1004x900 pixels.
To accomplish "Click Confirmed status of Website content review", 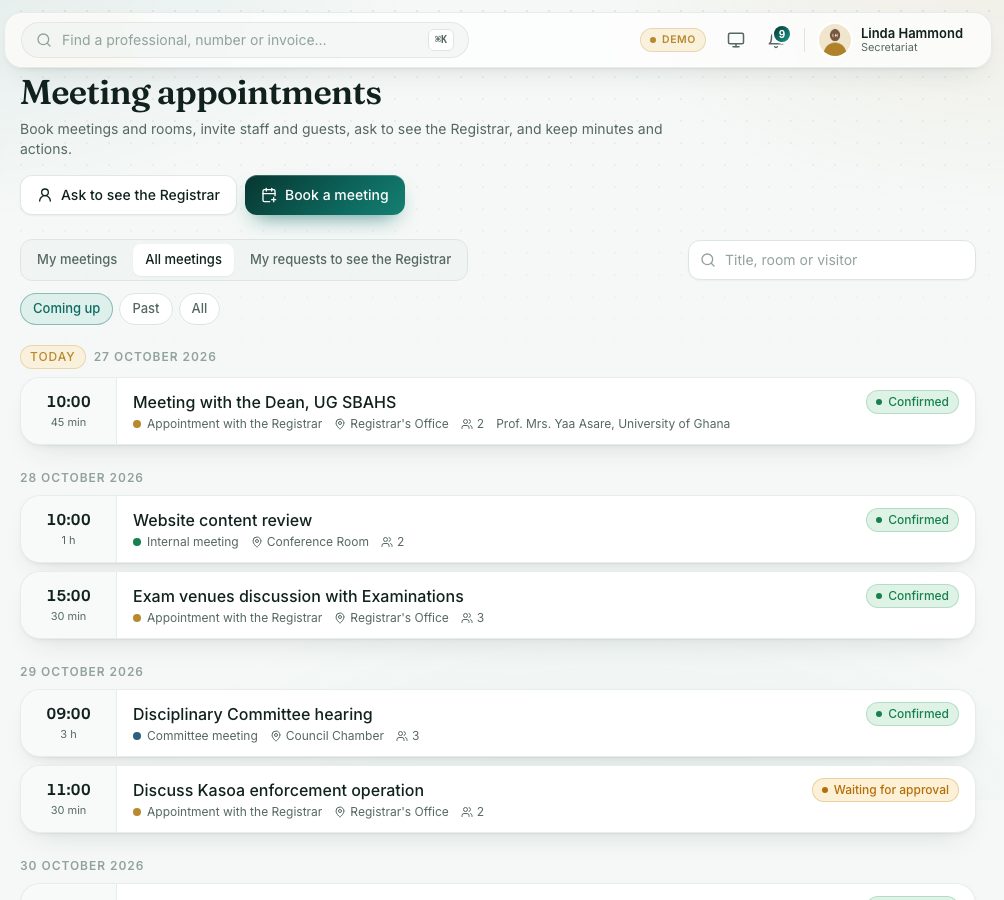I will tap(912, 520).
